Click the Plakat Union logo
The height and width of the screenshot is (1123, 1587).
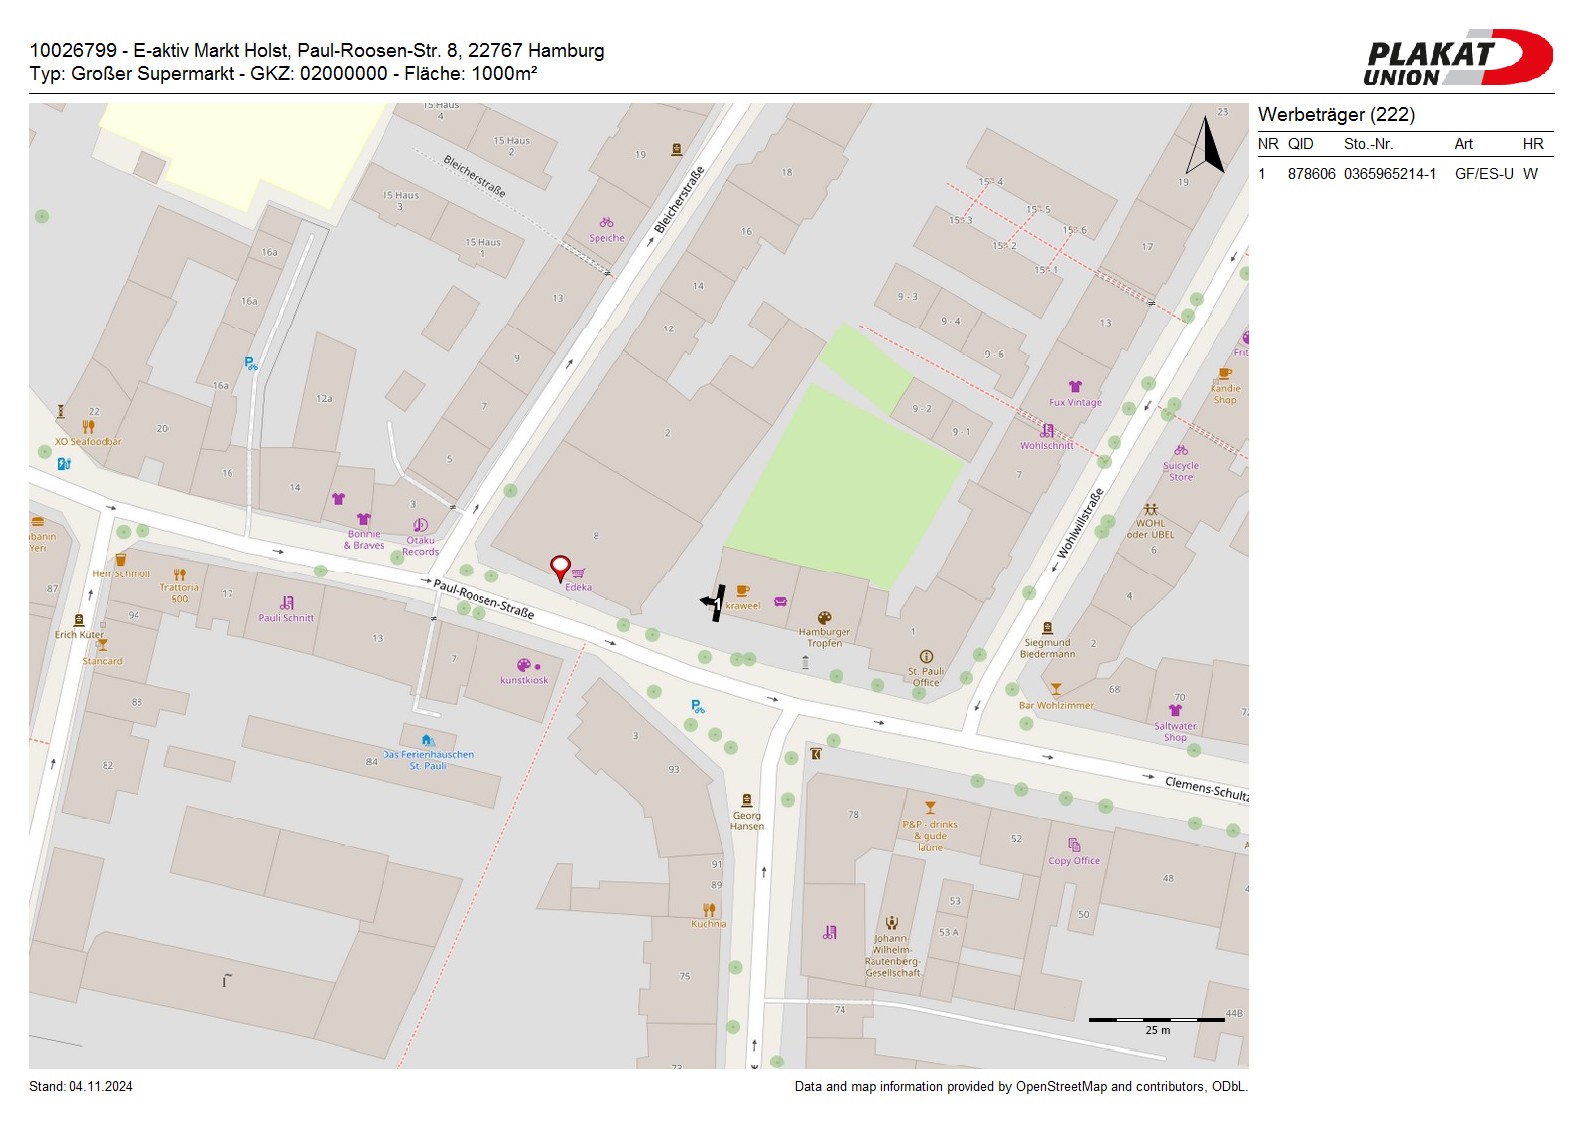coord(1457,58)
